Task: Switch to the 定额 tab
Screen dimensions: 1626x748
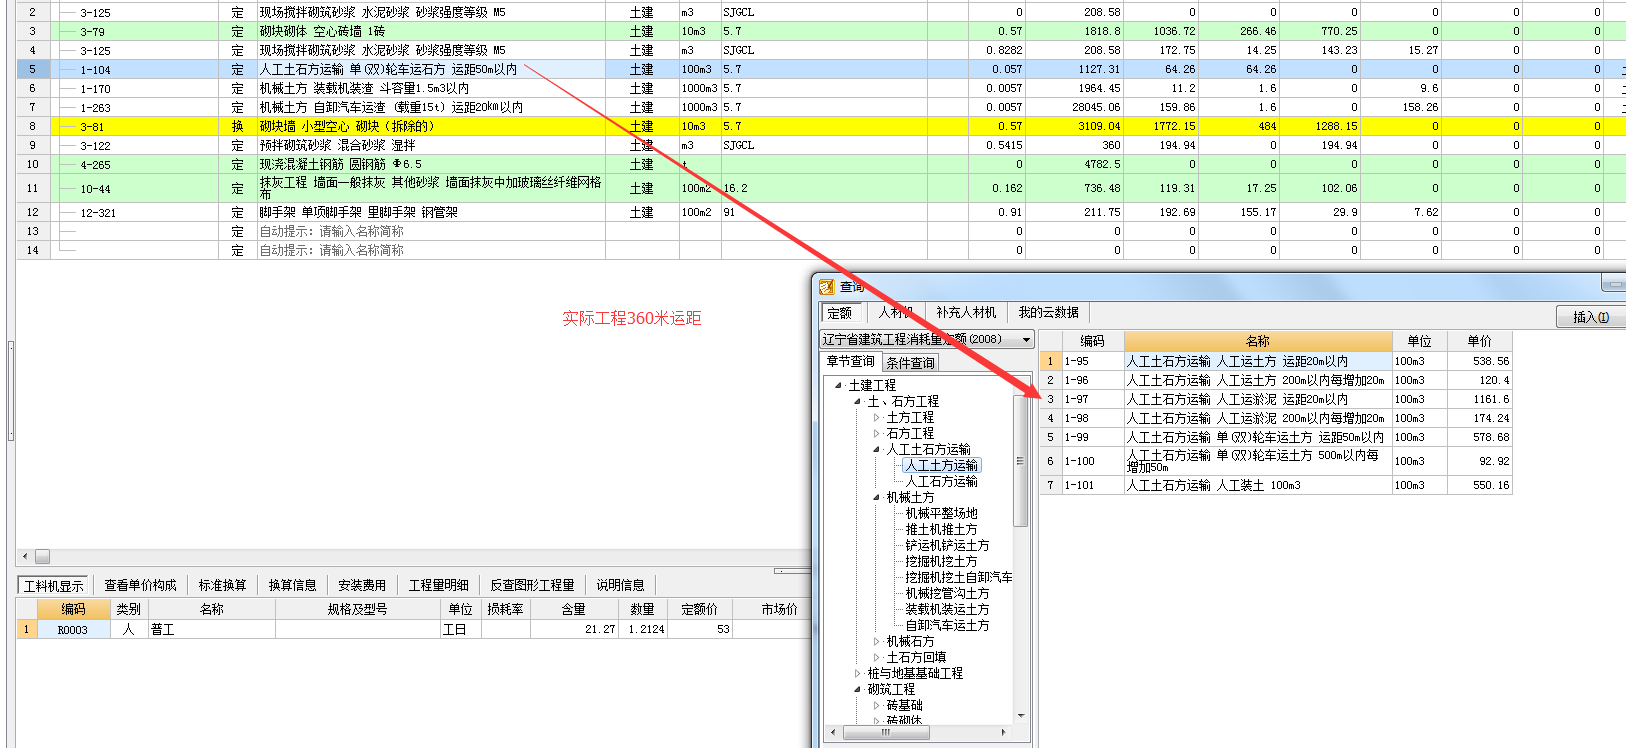Action: point(840,313)
